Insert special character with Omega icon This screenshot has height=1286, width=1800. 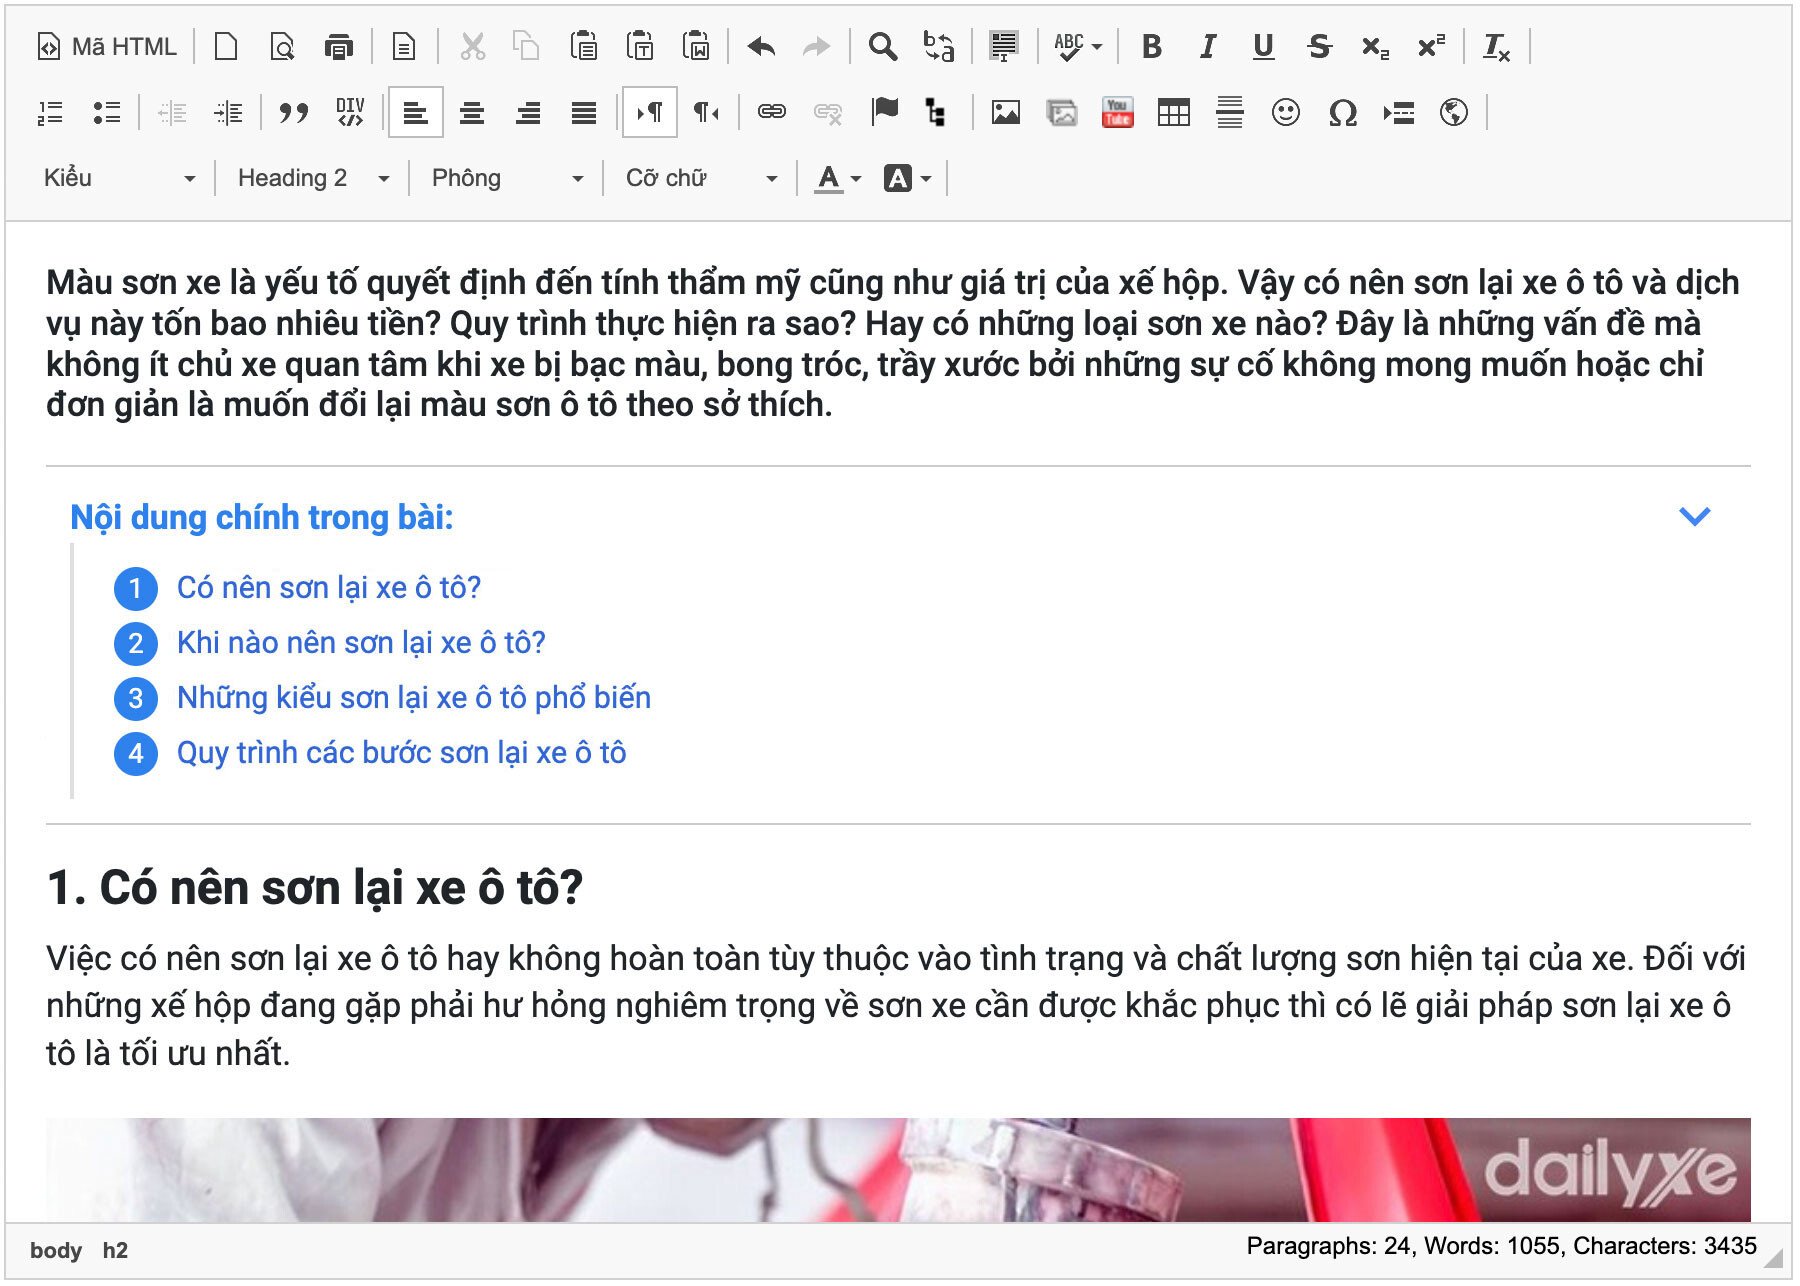[1342, 112]
